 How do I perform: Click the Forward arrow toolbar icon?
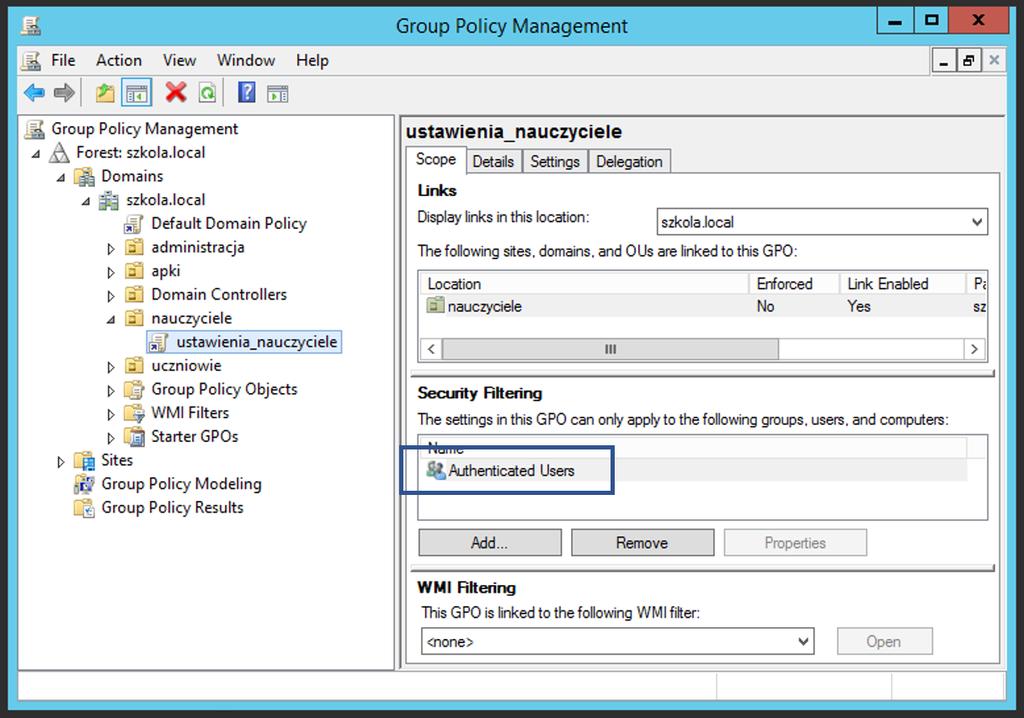pyautogui.click(x=64, y=93)
